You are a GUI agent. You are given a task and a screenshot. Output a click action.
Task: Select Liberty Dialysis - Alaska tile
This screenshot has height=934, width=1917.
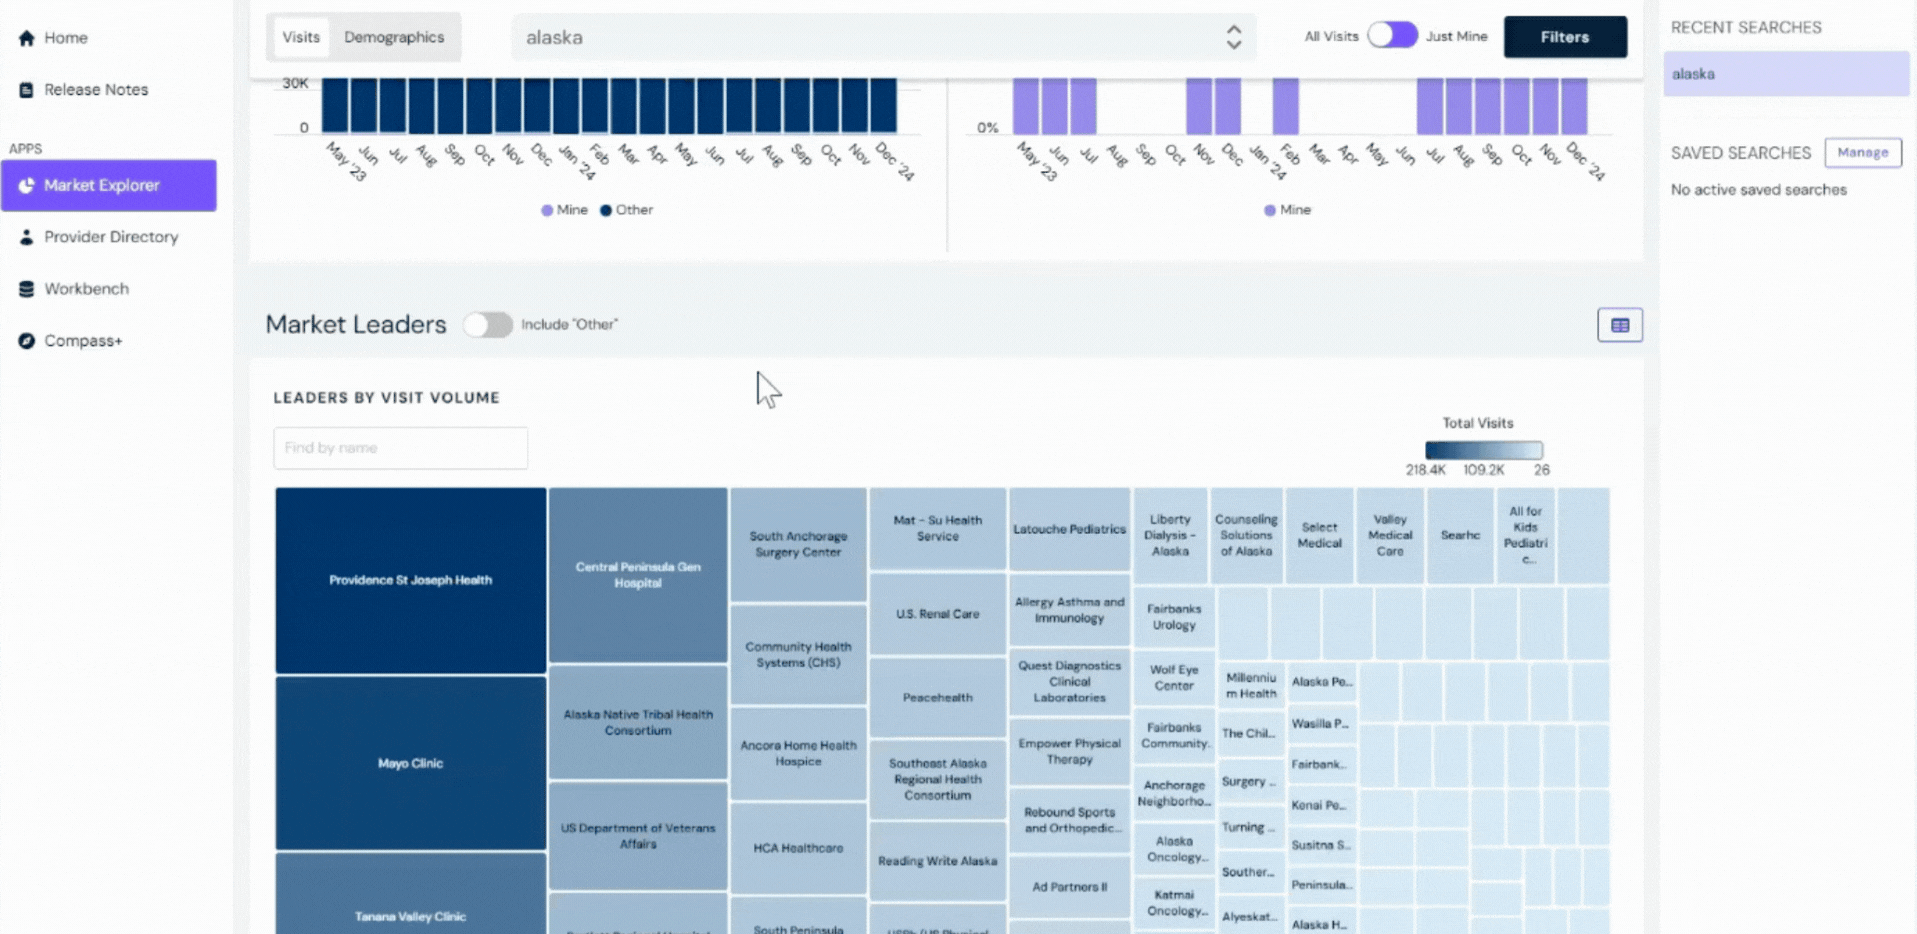click(1170, 535)
